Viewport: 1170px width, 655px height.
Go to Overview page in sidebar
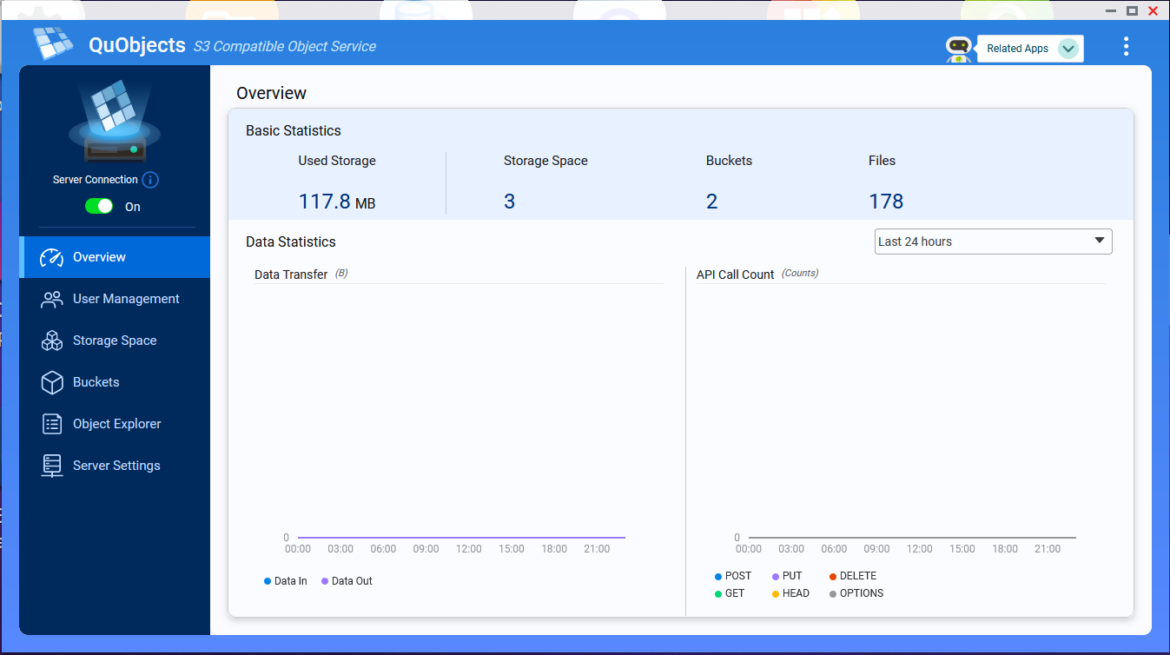click(x=115, y=257)
